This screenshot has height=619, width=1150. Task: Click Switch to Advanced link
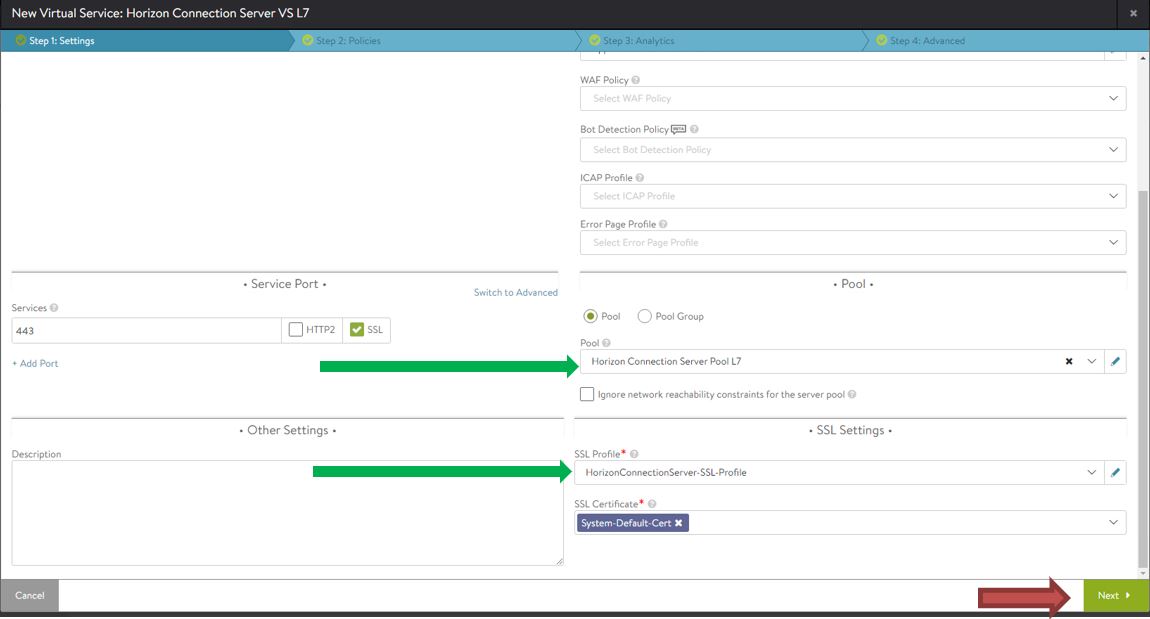click(516, 292)
